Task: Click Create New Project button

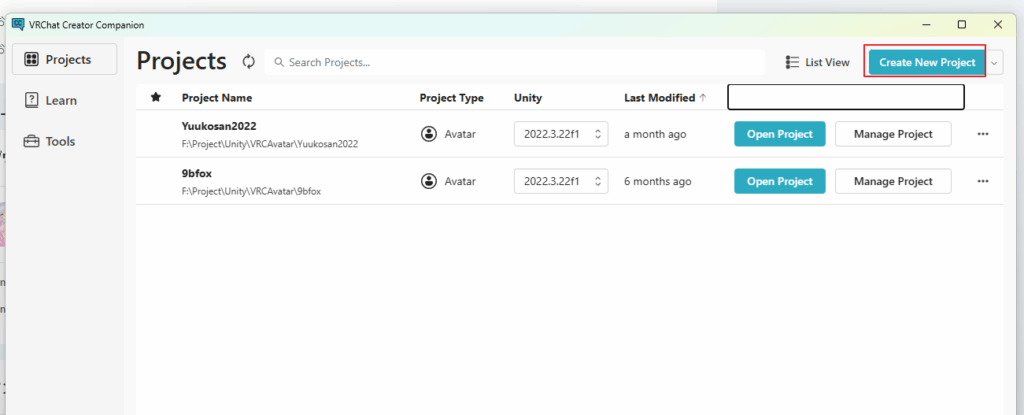Action: pyautogui.click(x=926, y=62)
